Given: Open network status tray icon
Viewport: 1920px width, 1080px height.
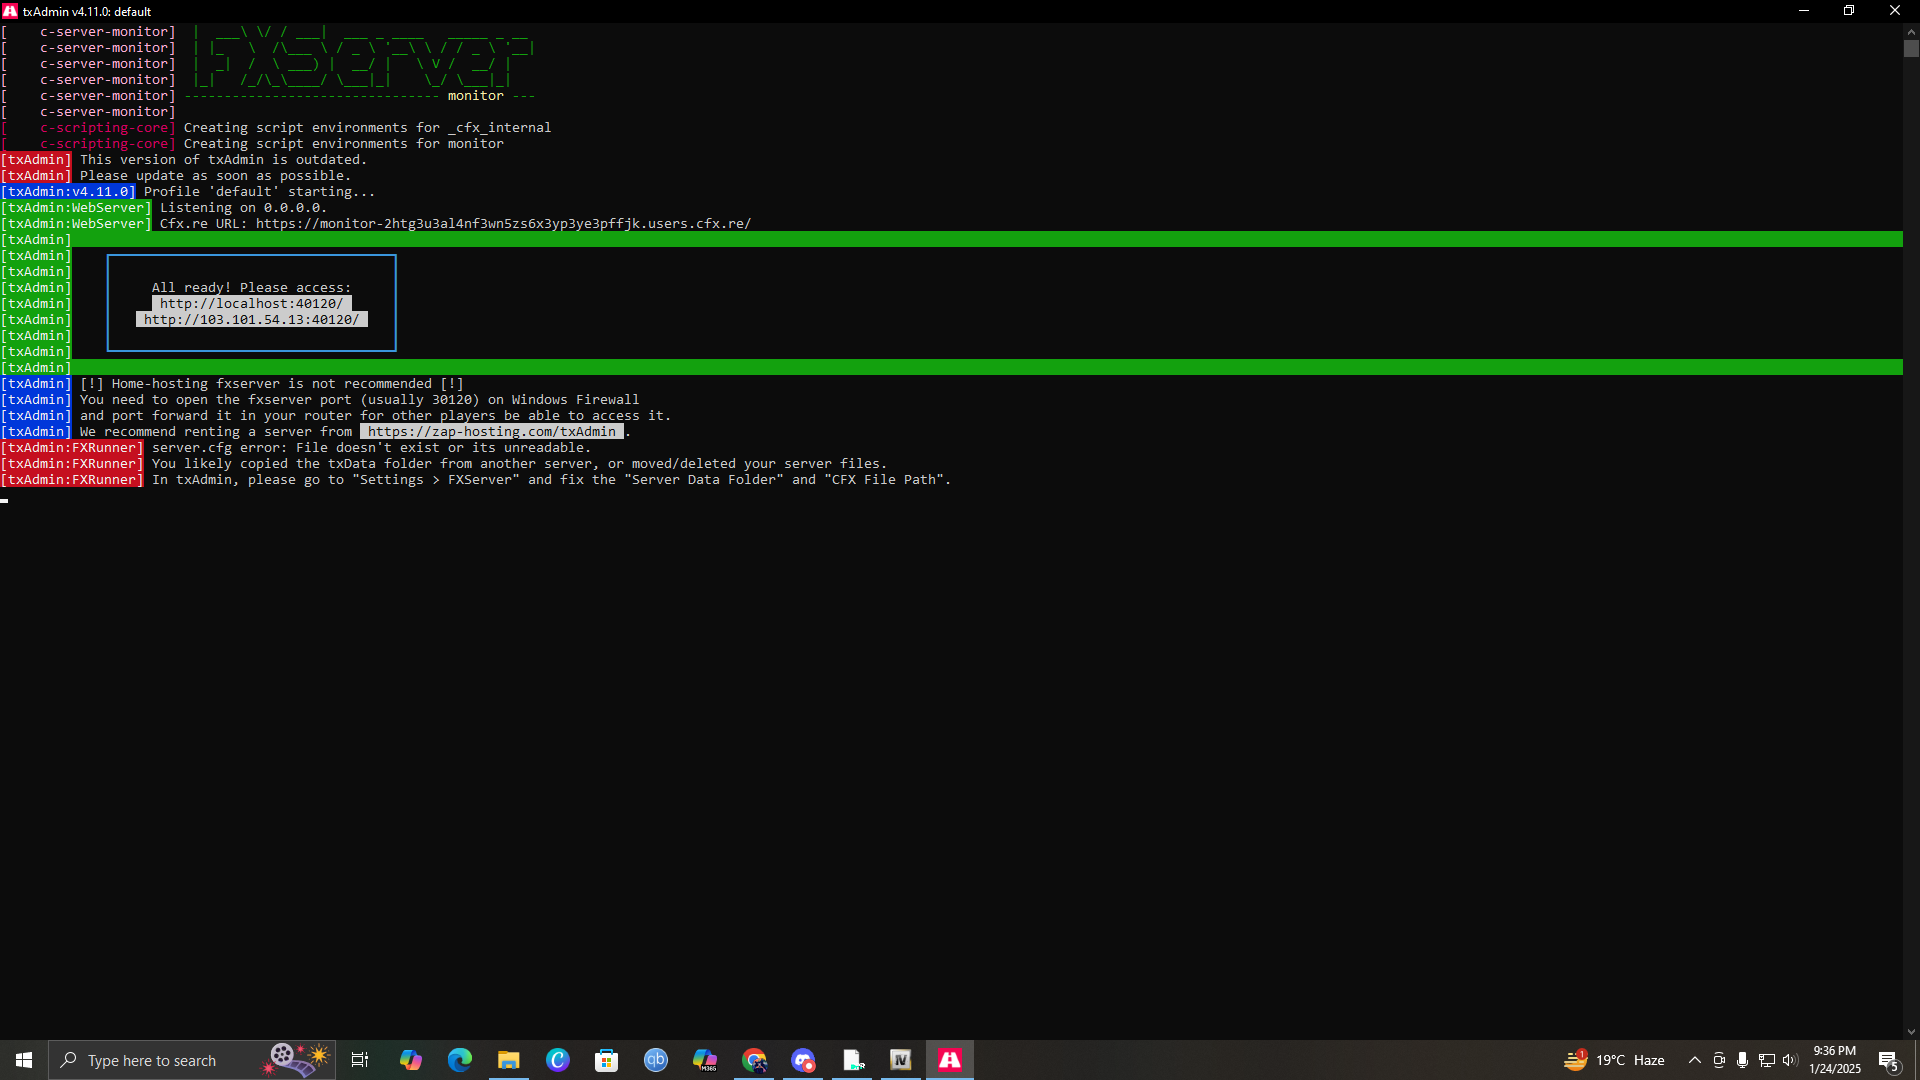Looking at the screenshot, I should [x=1767, y=1060].
